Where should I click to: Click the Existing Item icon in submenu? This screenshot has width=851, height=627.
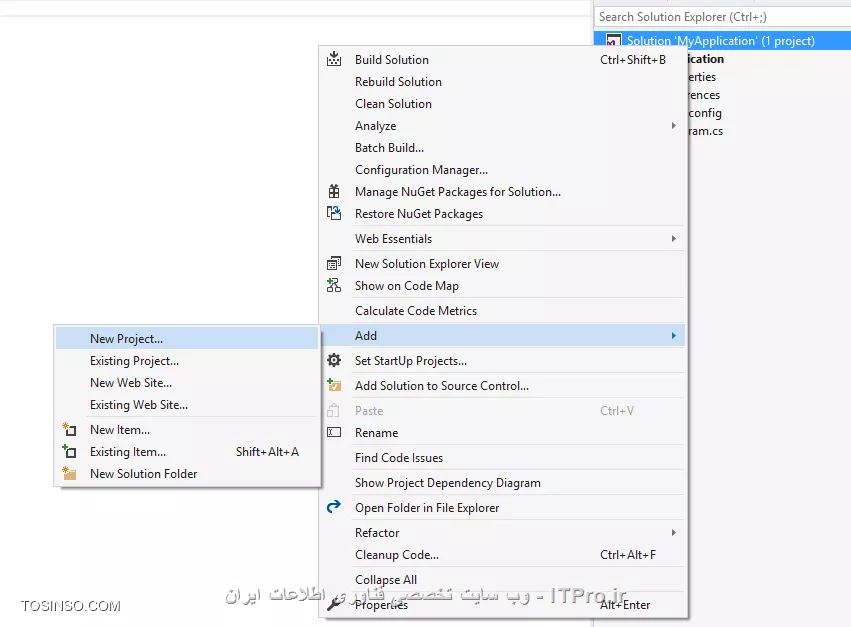(69, 452)
